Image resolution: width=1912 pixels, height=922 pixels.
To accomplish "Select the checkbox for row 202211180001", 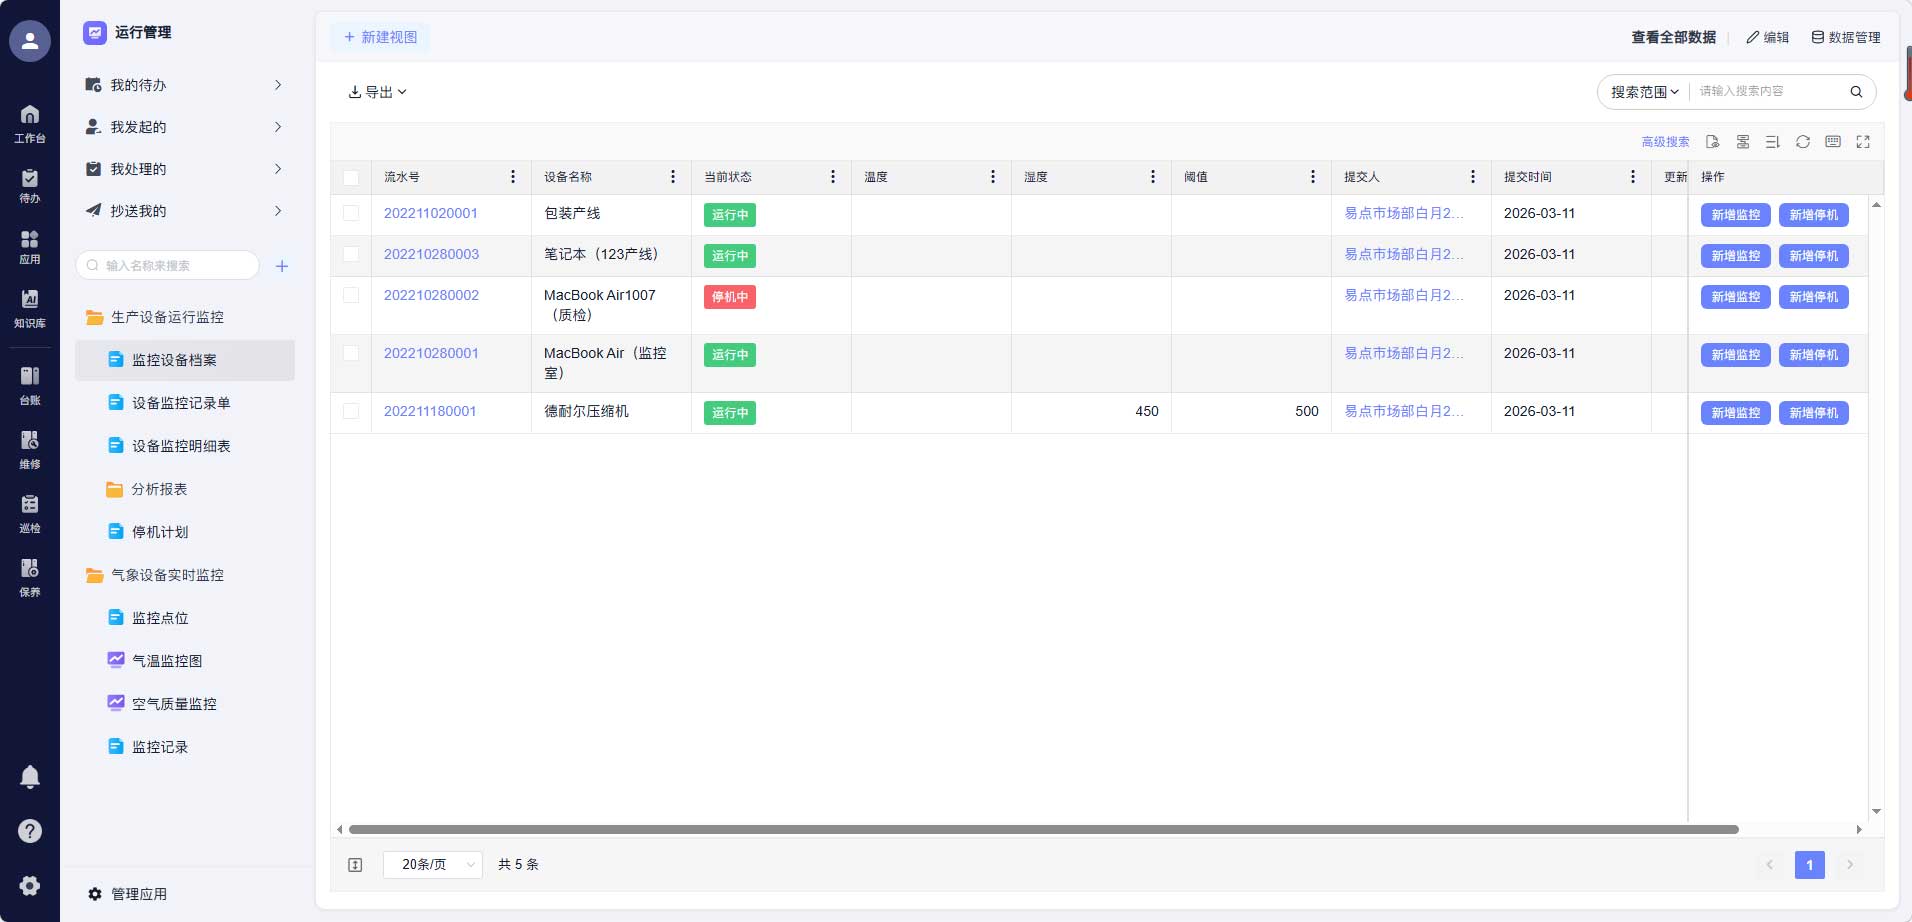I will click(x=351, y=411).
